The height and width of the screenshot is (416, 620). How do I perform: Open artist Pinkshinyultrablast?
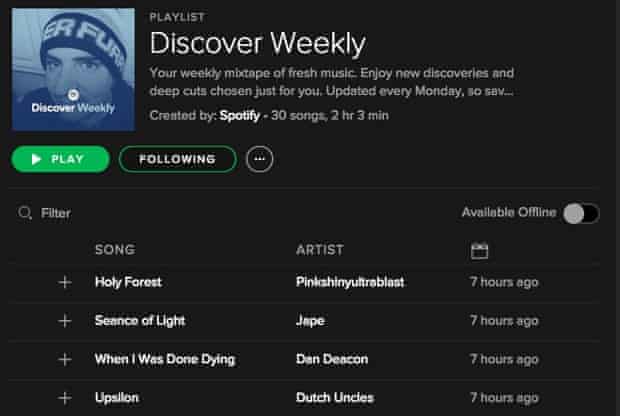click(350, 282)
